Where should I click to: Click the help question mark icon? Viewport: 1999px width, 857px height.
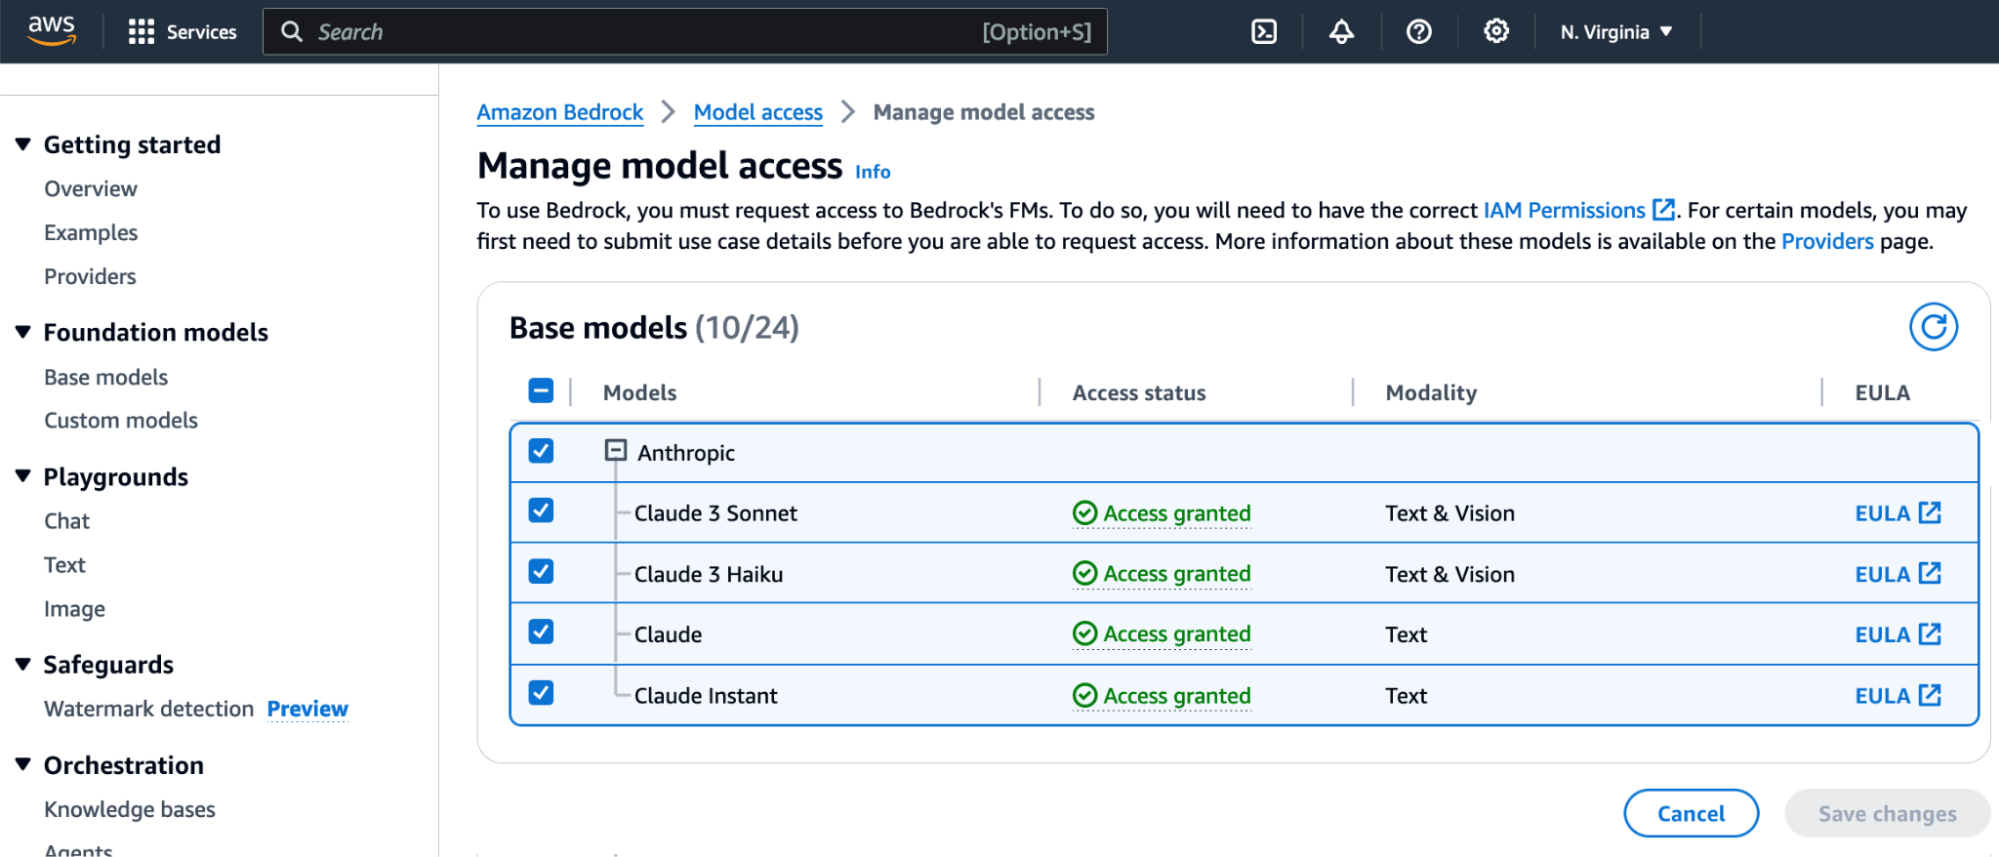pos(1418,32)
